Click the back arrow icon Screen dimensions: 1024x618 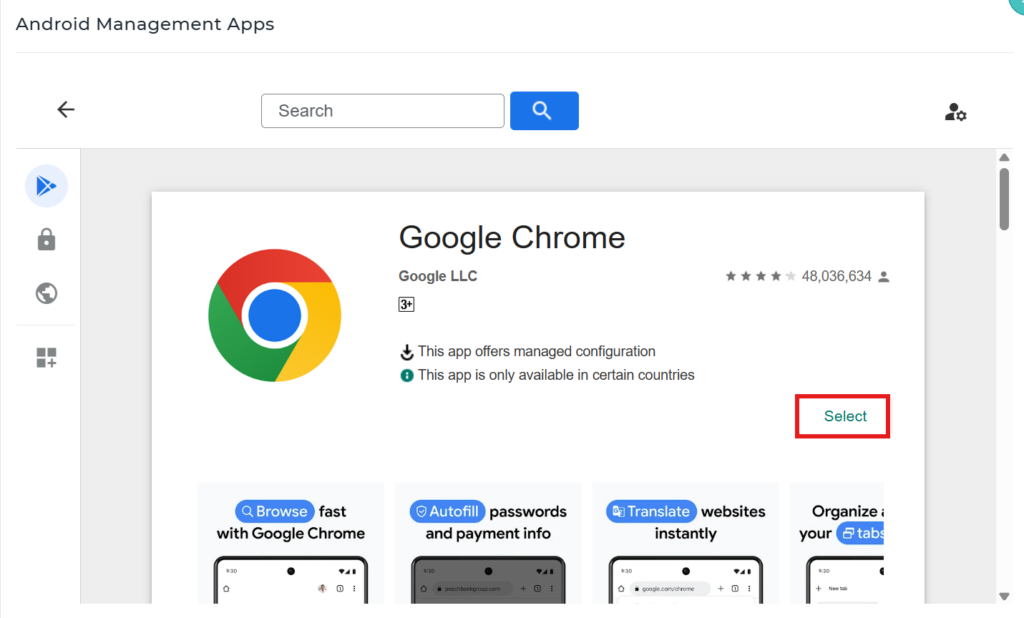(66, 110)
